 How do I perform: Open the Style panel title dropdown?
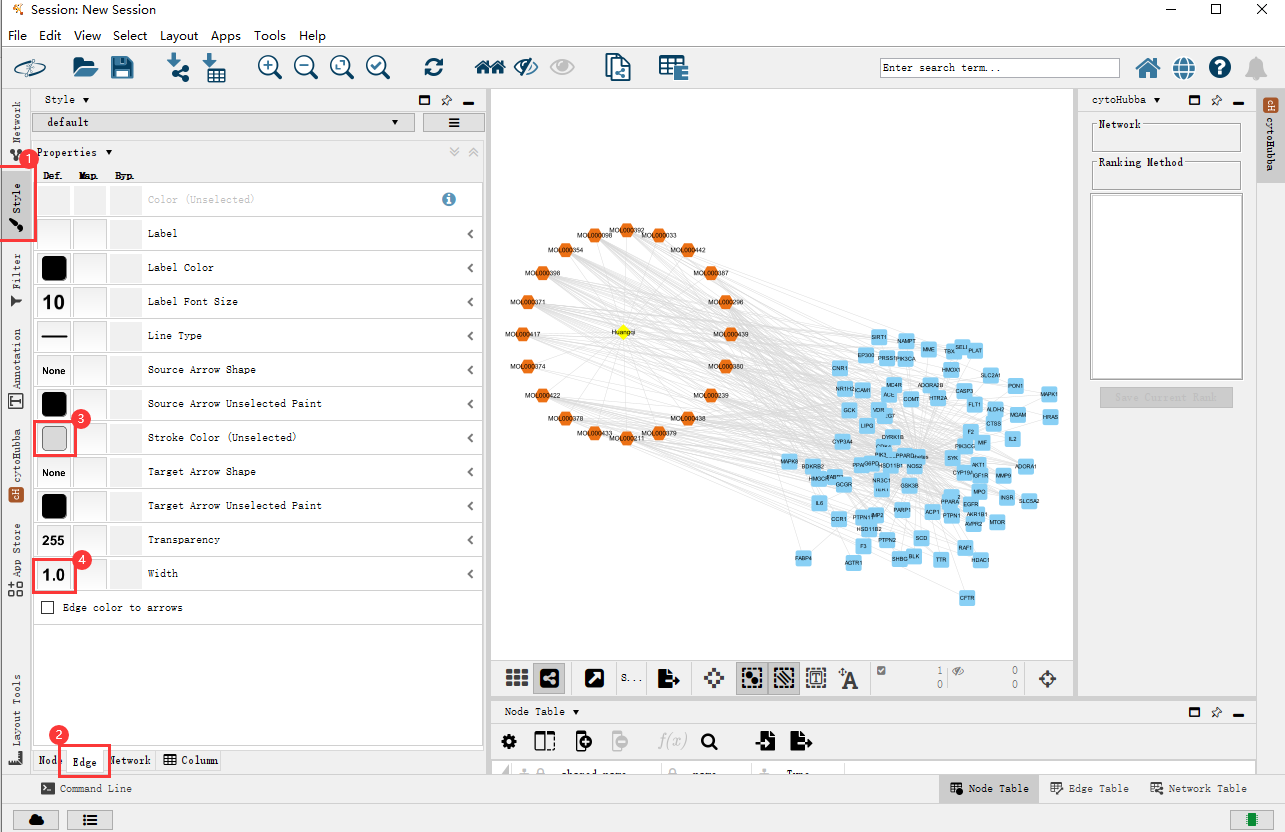click(86, 100)
